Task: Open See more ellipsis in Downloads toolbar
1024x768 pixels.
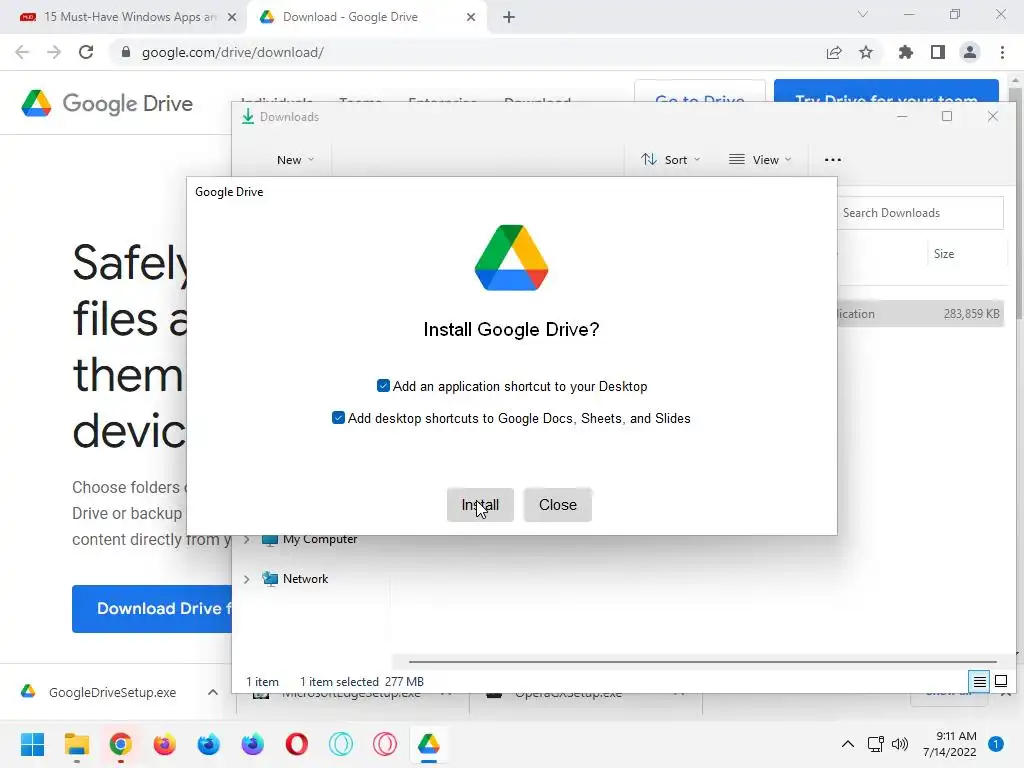Action: (x=833, y=160)
